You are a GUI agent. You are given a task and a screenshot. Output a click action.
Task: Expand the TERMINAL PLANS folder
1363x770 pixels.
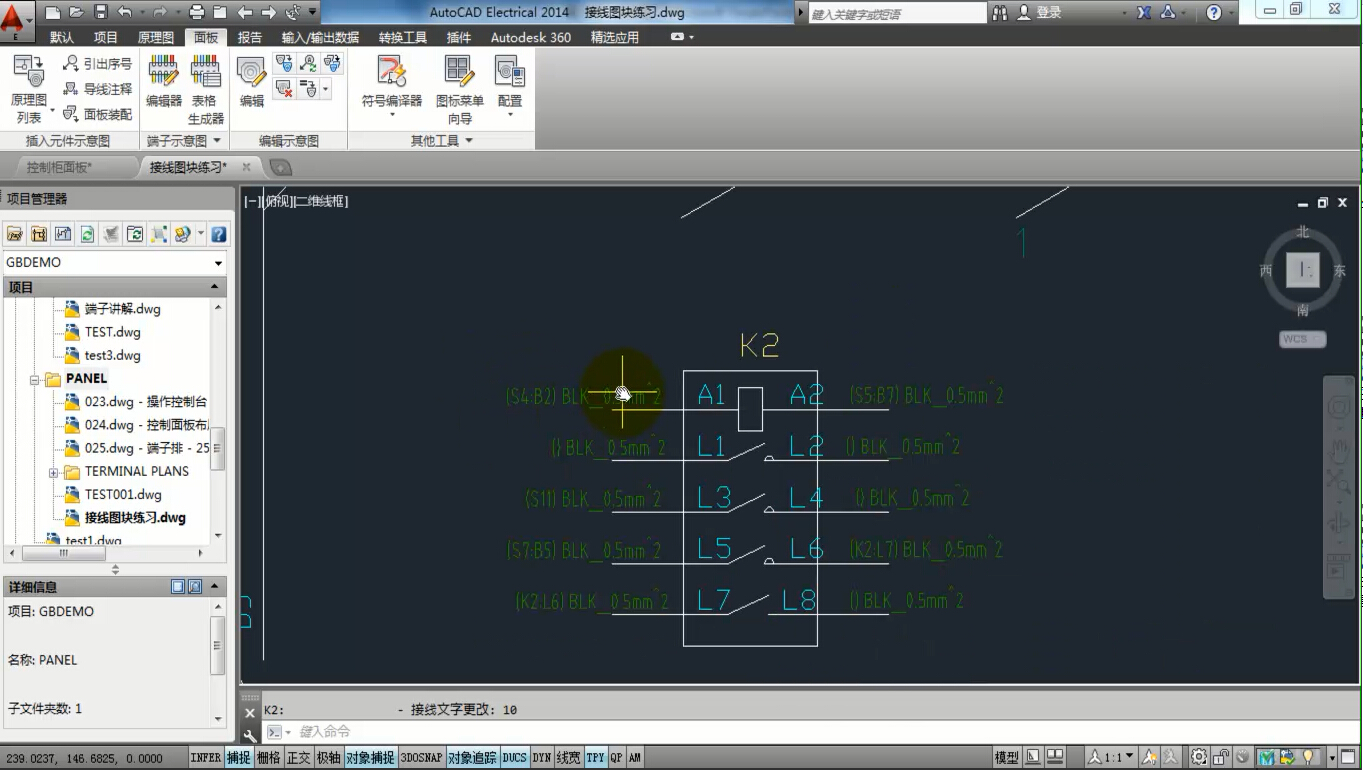point(53,472)
